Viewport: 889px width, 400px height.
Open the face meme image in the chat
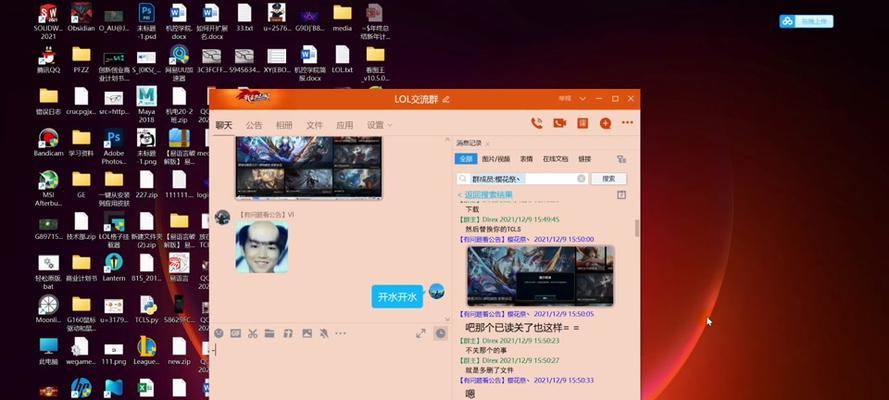point(261,246)
